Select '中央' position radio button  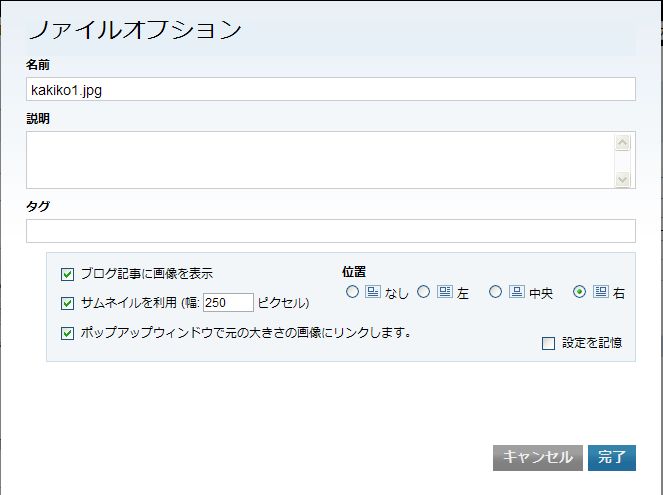pyautogui.click(x=495, y=292)
